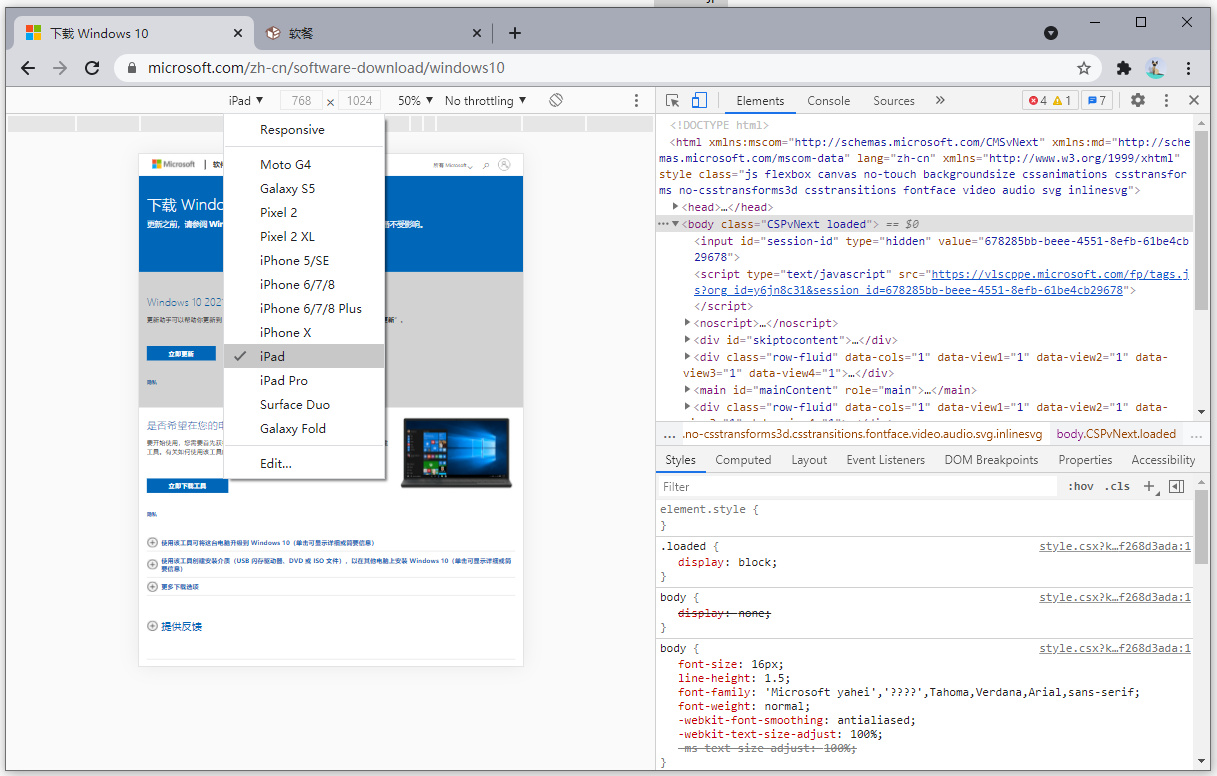Expand the main#mainContent DOM node

coord(688,390)
